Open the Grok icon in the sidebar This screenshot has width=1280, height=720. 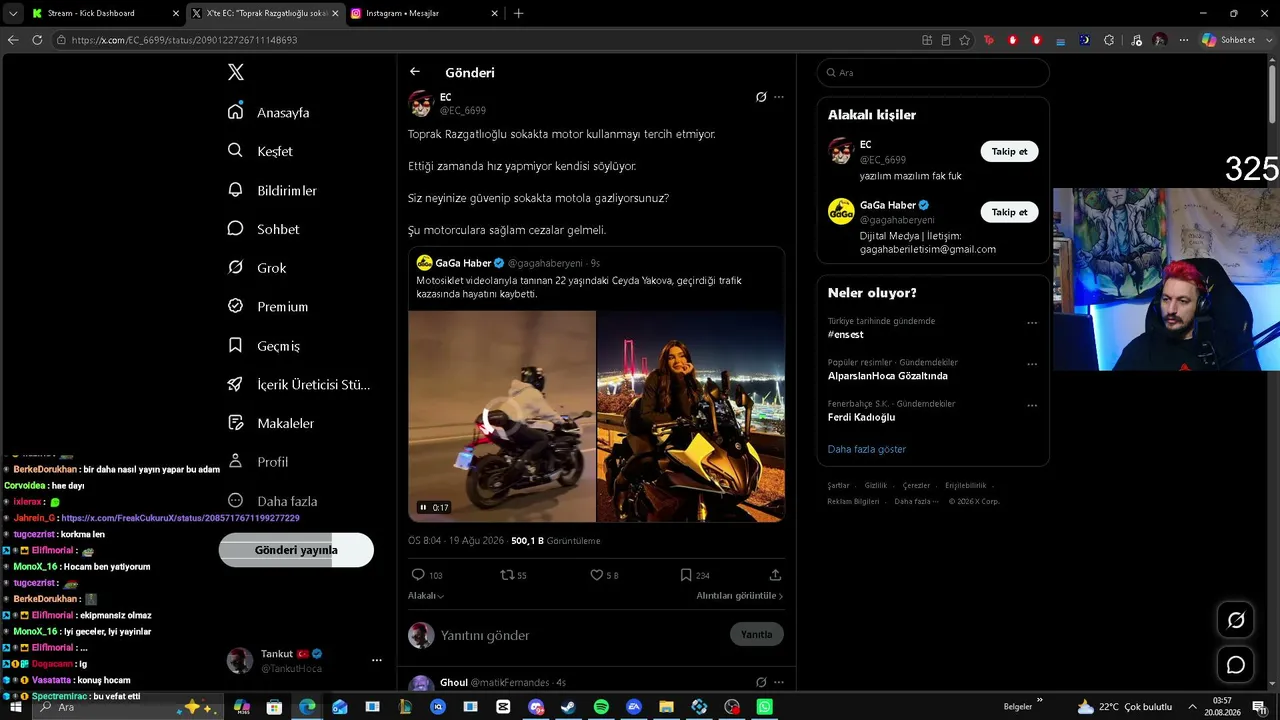(x=235, y=267)
